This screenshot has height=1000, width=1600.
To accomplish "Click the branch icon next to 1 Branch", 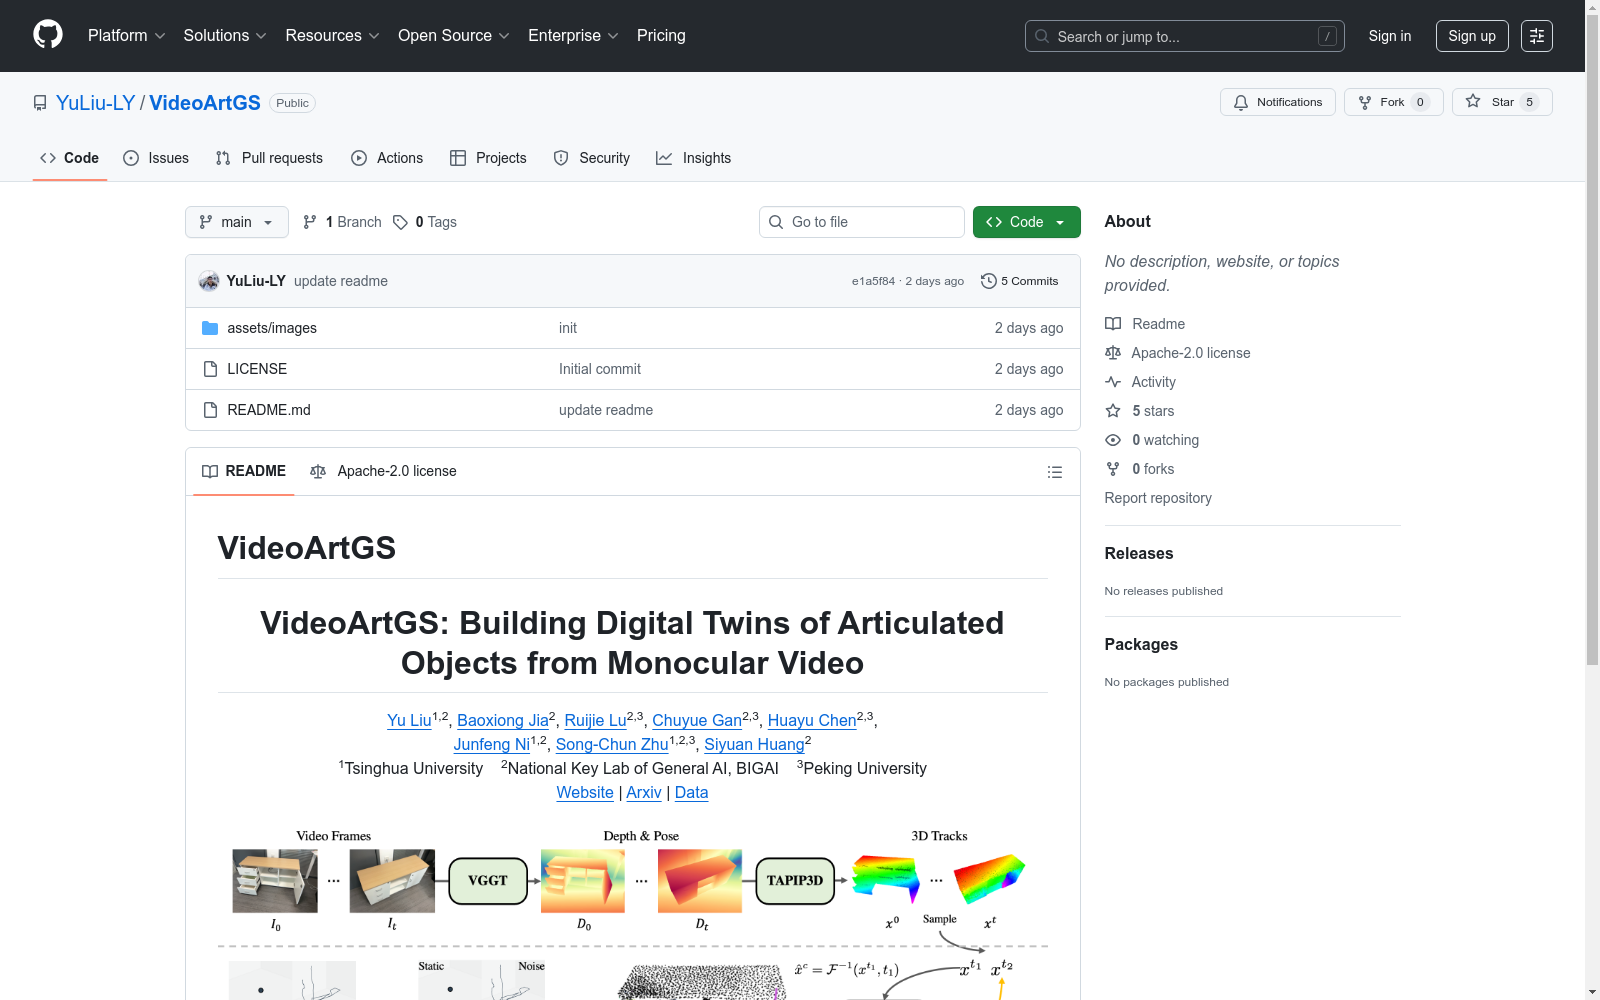I will pyautogui.click(x=310, y=222).
